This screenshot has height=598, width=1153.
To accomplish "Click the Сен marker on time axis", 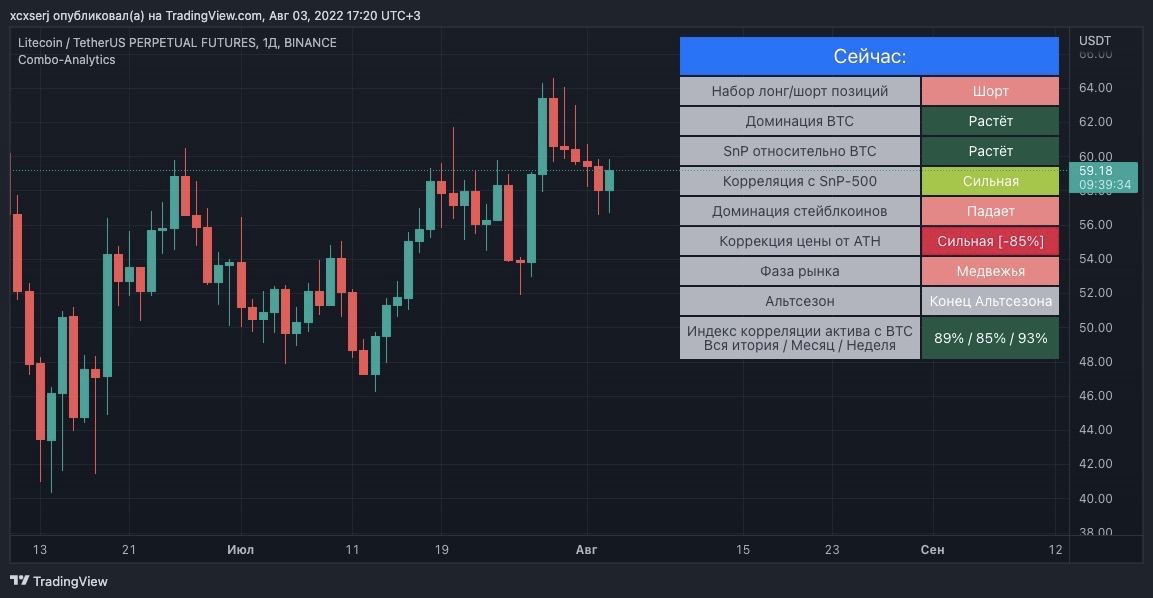I will tap(932, 549).
